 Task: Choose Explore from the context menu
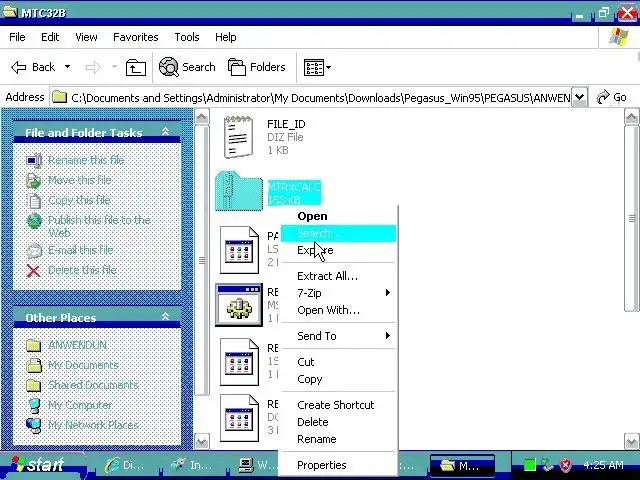(x=338, y=250)
